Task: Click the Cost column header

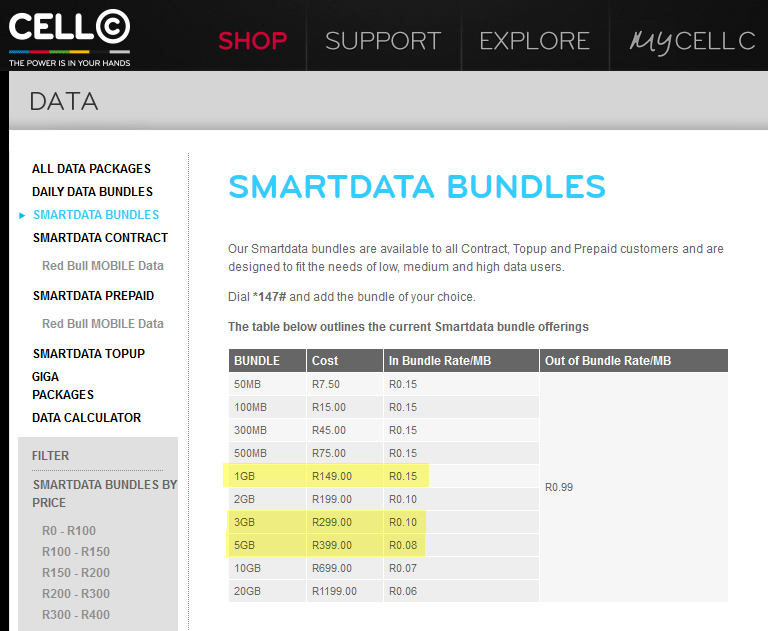Action: (345, 361)
